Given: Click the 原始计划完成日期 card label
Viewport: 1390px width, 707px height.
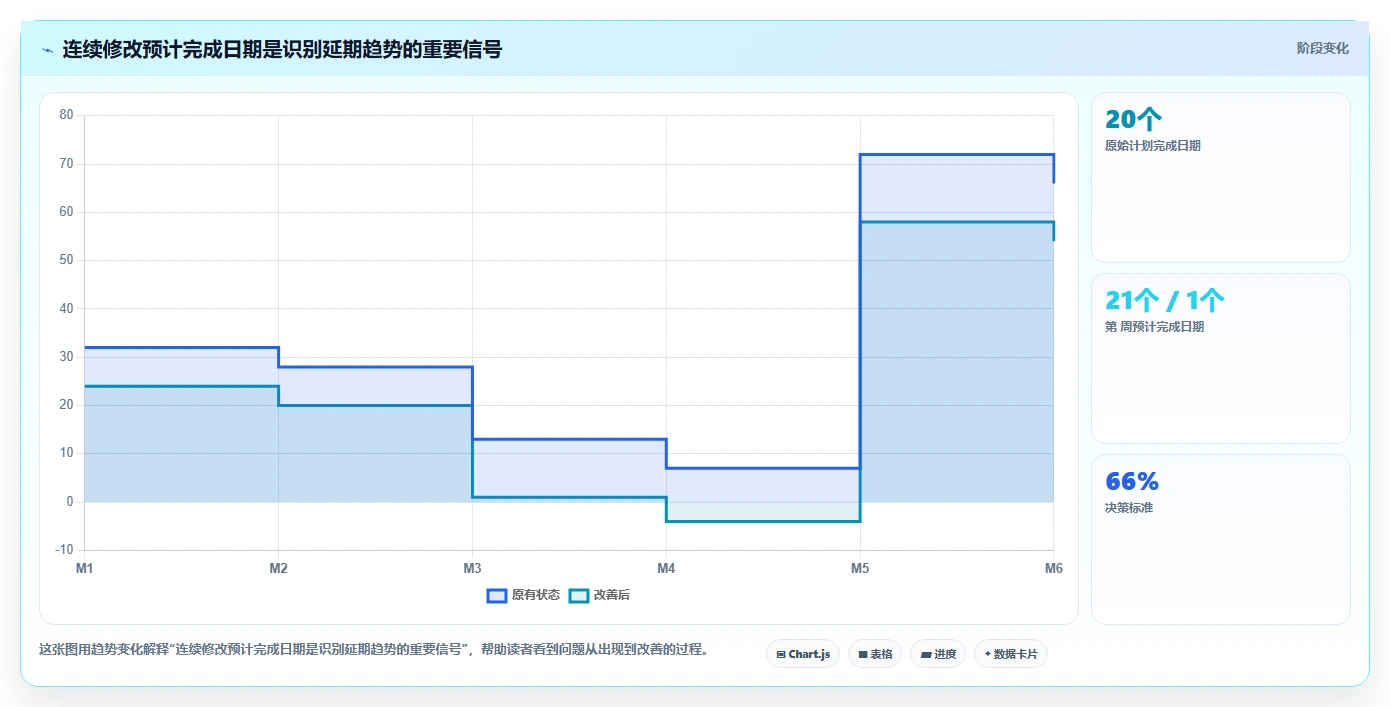Looking at the screenshot, I should coord(1153,146).
